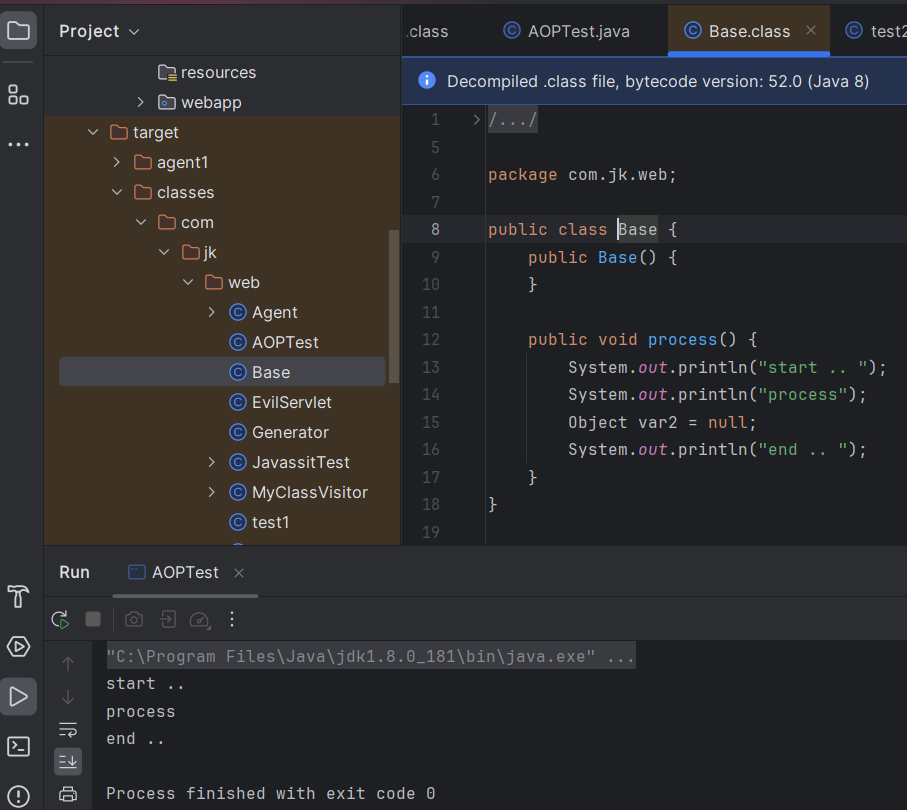Open the profiler gauge icon
The width and height of the screenshot is (907, 810).
pos(200,620)
